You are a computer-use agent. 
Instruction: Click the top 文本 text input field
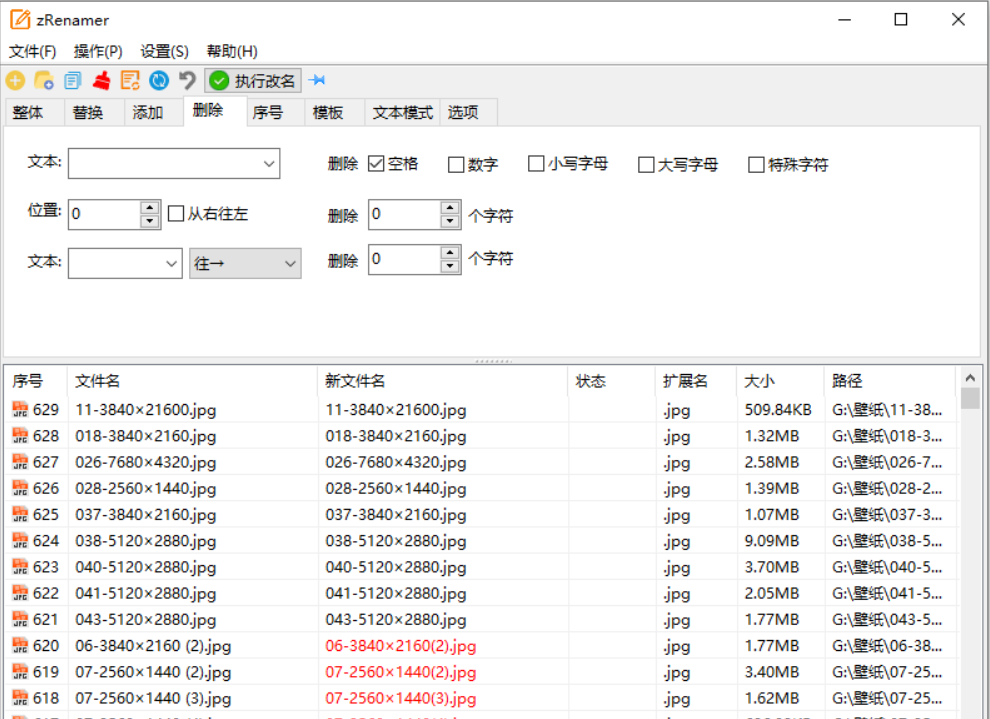coord(164,164)
